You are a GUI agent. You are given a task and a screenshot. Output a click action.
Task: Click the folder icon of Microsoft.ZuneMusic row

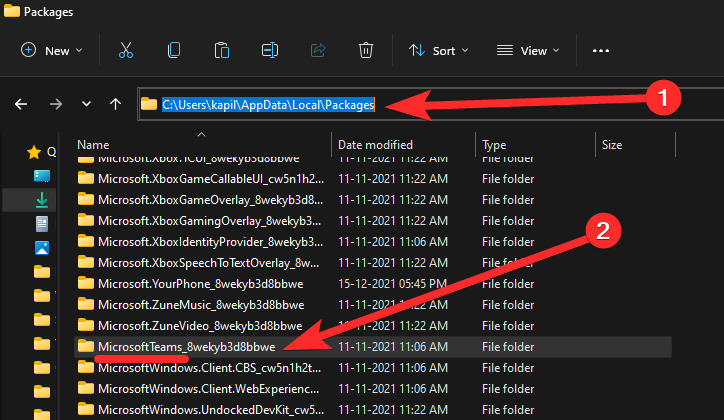click(85, 304)
